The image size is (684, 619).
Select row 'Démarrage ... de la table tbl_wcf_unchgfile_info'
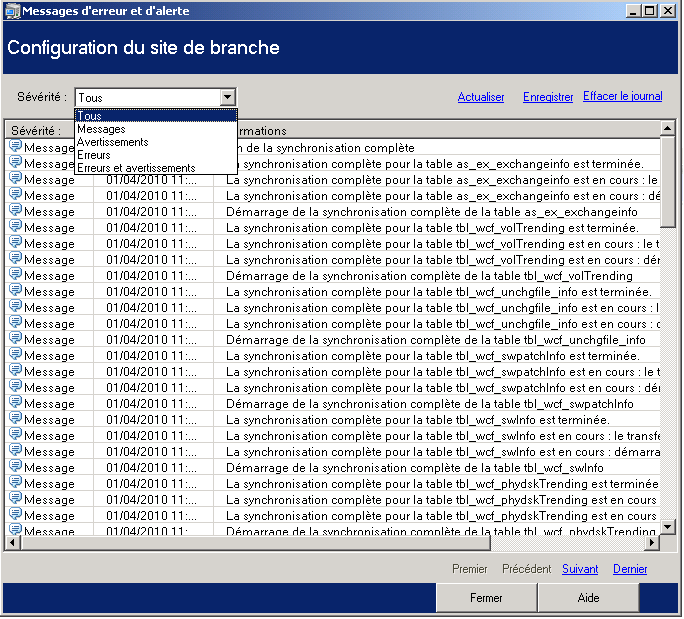[x=332, y=339]
